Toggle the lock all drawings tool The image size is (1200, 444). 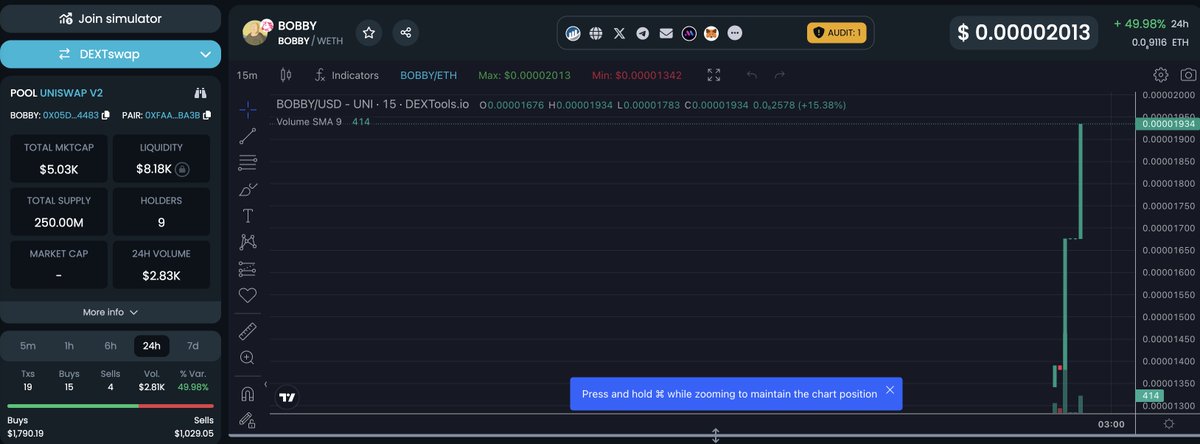pyautogui.click(x=248, y=420)
